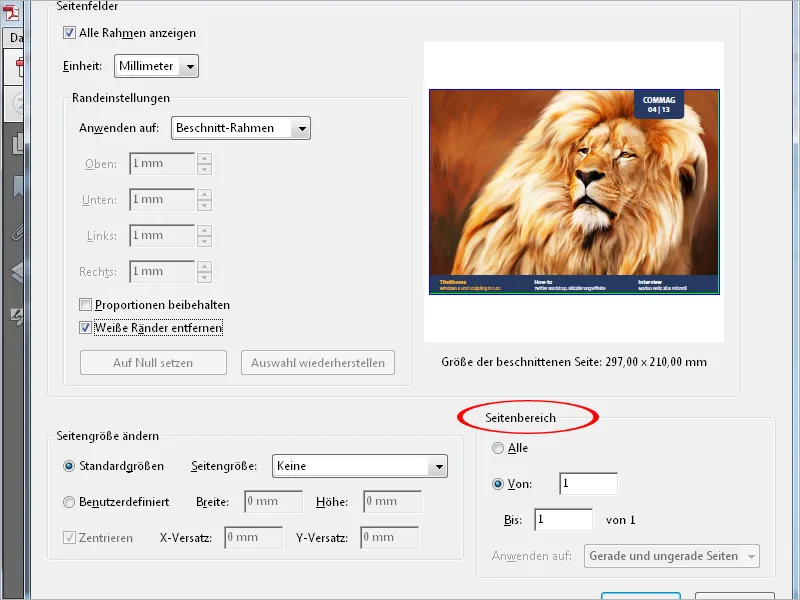Click the Größe der beschnittenen Seite text
Viewport: 800px width, 600px height.
[574, 362]
